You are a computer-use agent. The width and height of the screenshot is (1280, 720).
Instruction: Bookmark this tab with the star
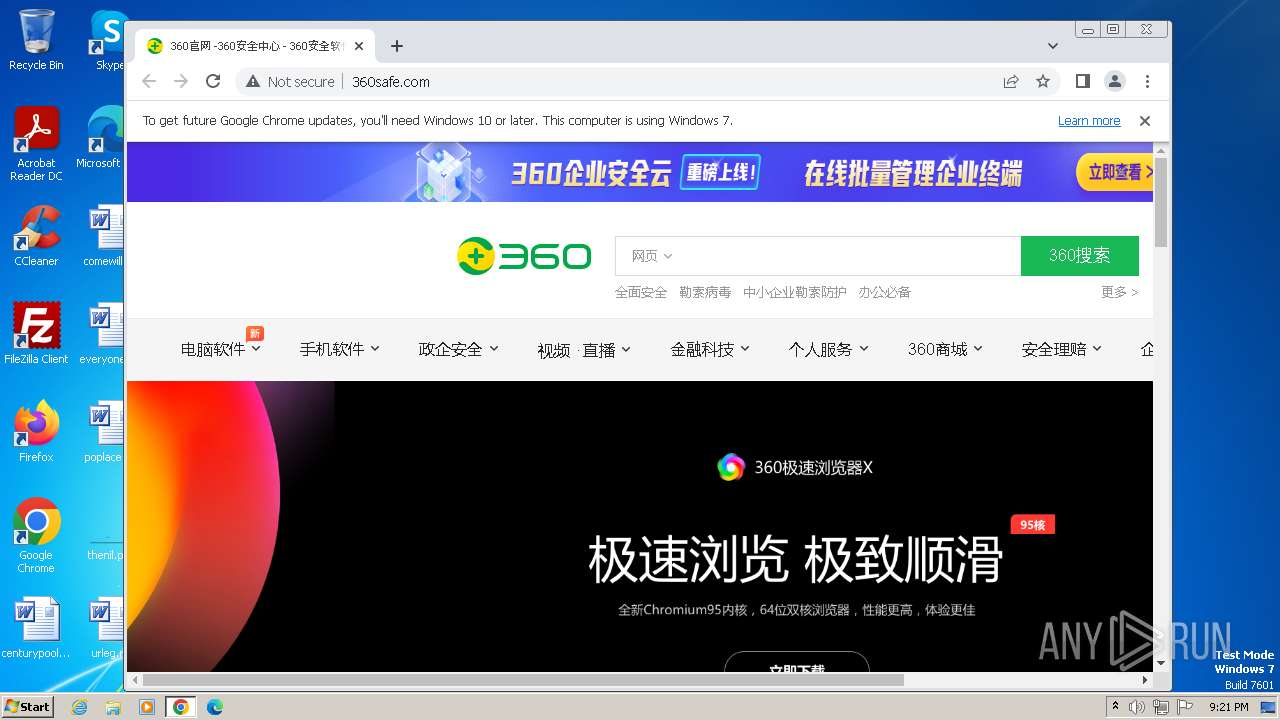1043,82
